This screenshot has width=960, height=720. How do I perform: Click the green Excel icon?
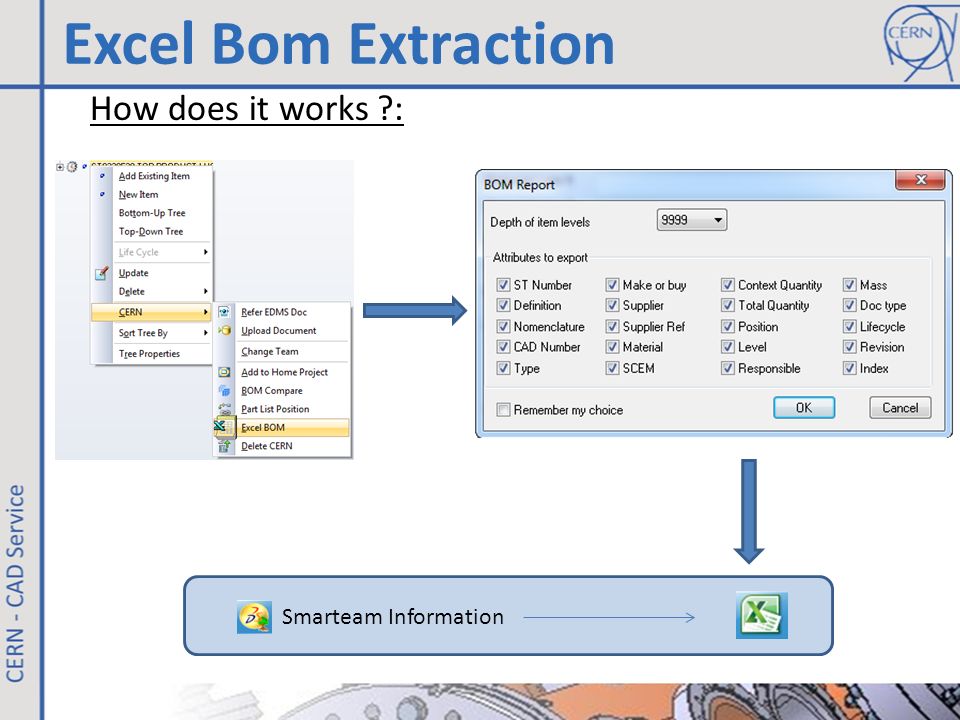point(762,615)
